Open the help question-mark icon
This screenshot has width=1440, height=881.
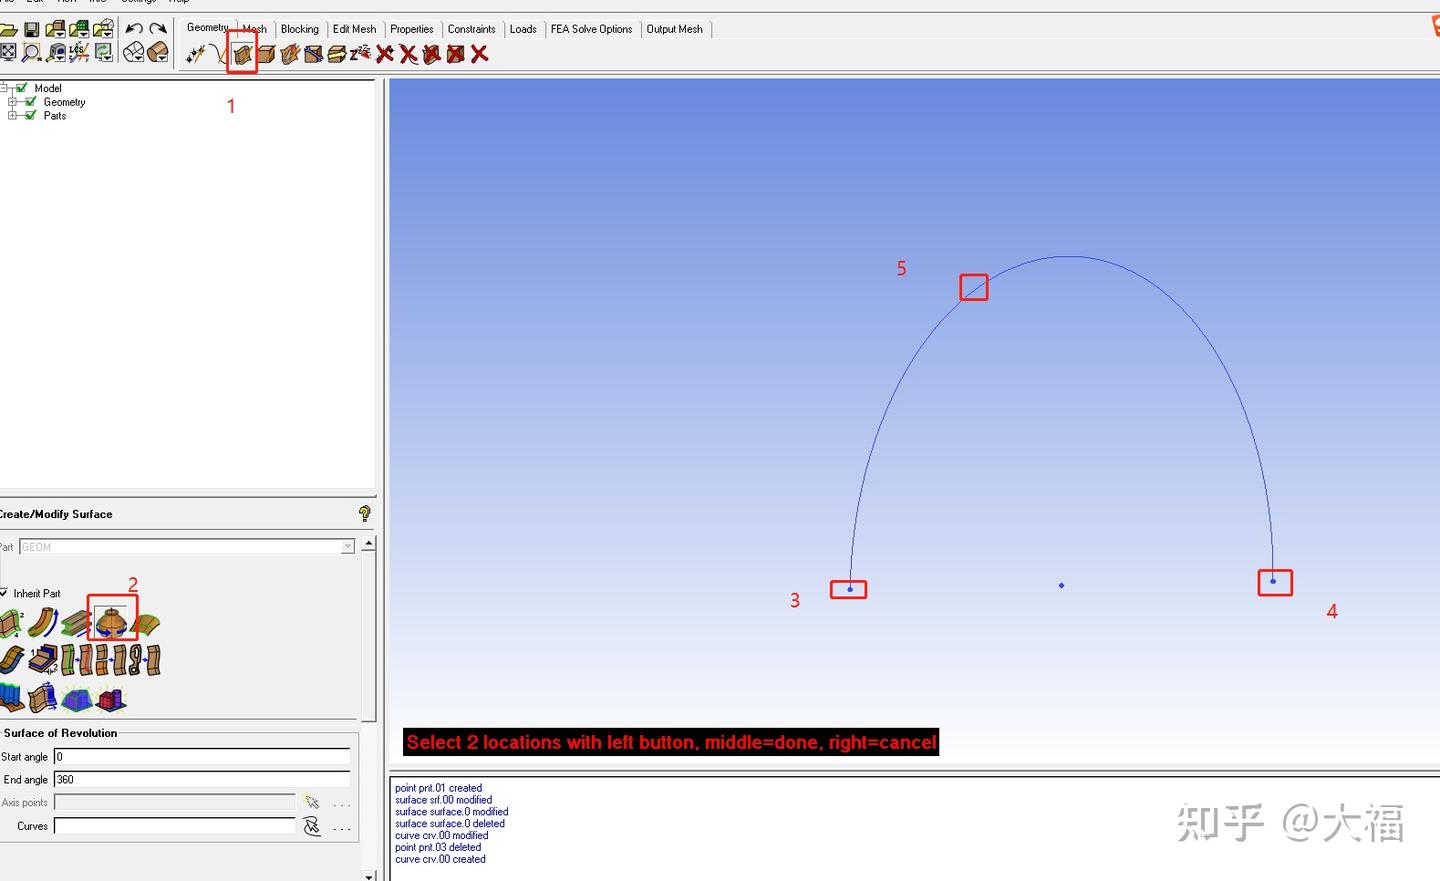click(x=364, y=513)
